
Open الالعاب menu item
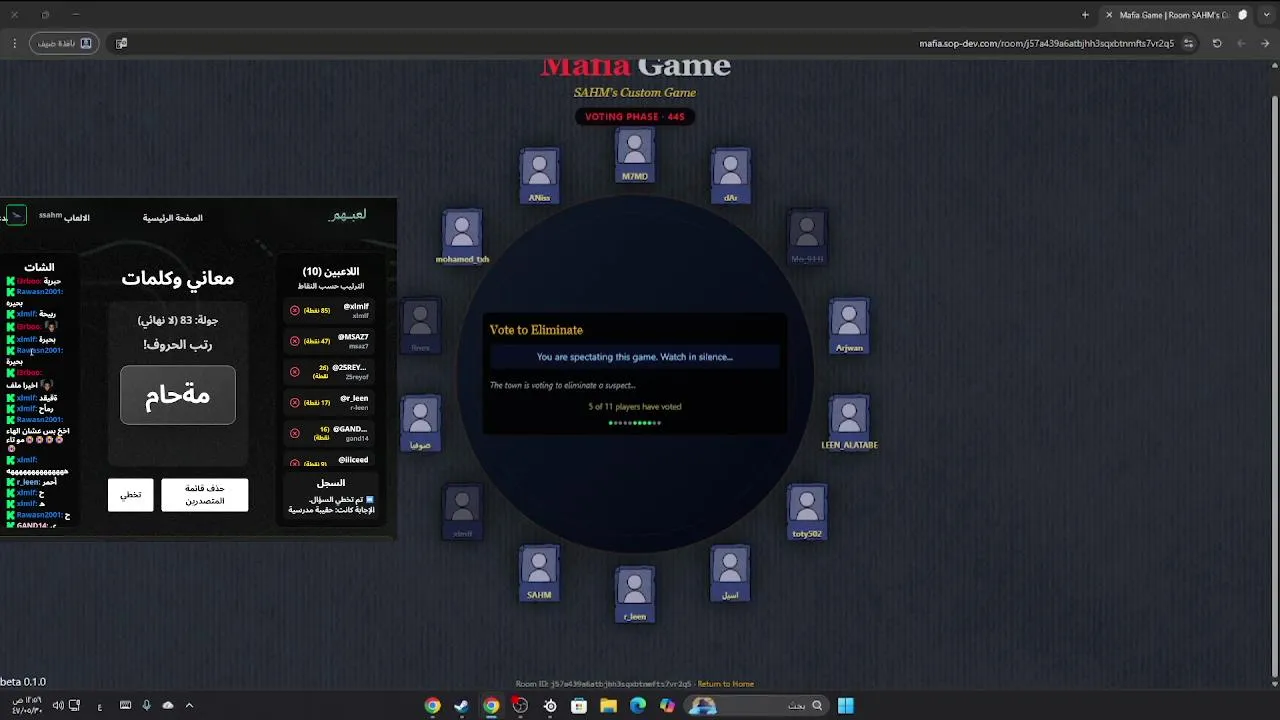tap(77, 218)
